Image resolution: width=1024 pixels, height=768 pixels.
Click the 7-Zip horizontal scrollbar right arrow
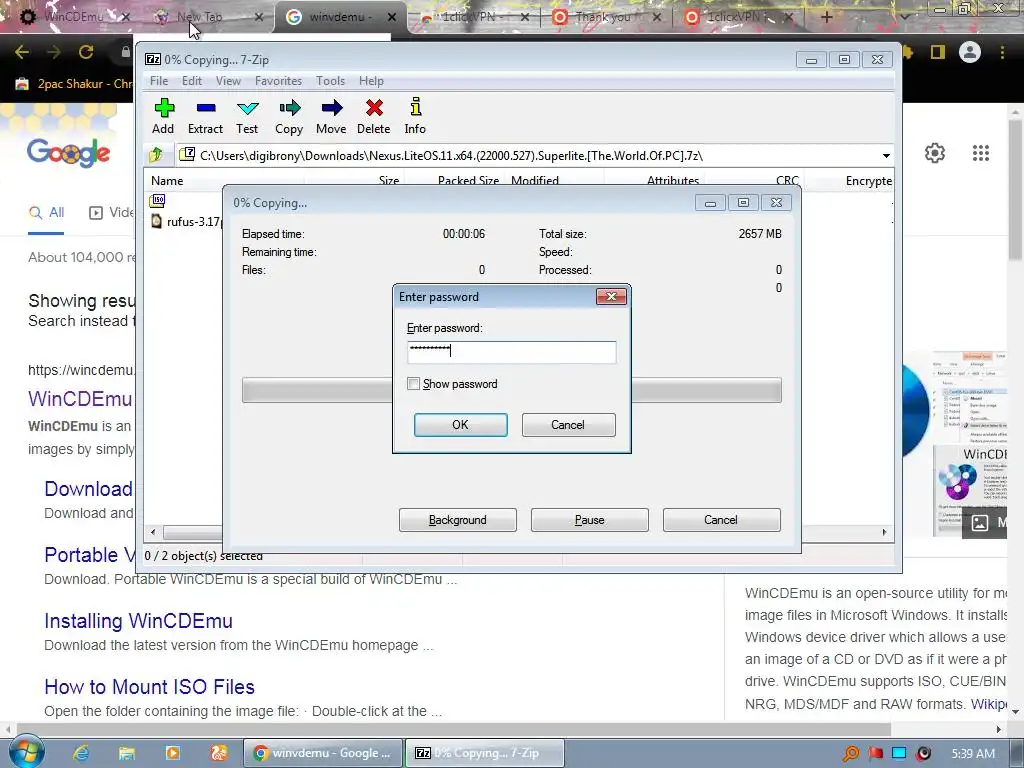click(x=884, y=532)
